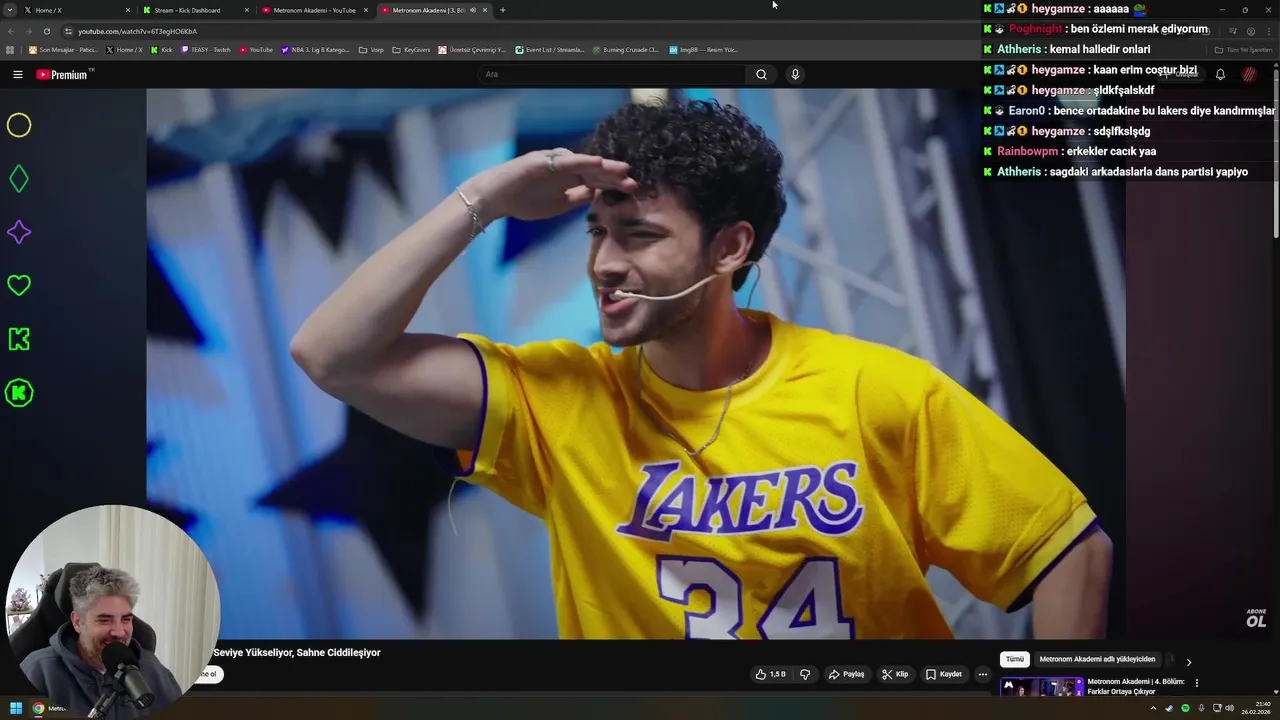View site information icon in address bar

[68, 31]
